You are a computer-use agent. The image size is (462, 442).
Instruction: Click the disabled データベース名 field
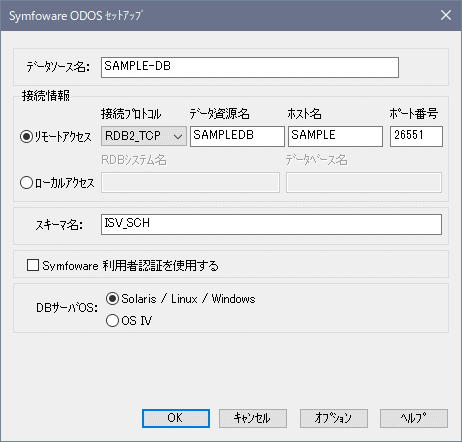coord(364,182)
